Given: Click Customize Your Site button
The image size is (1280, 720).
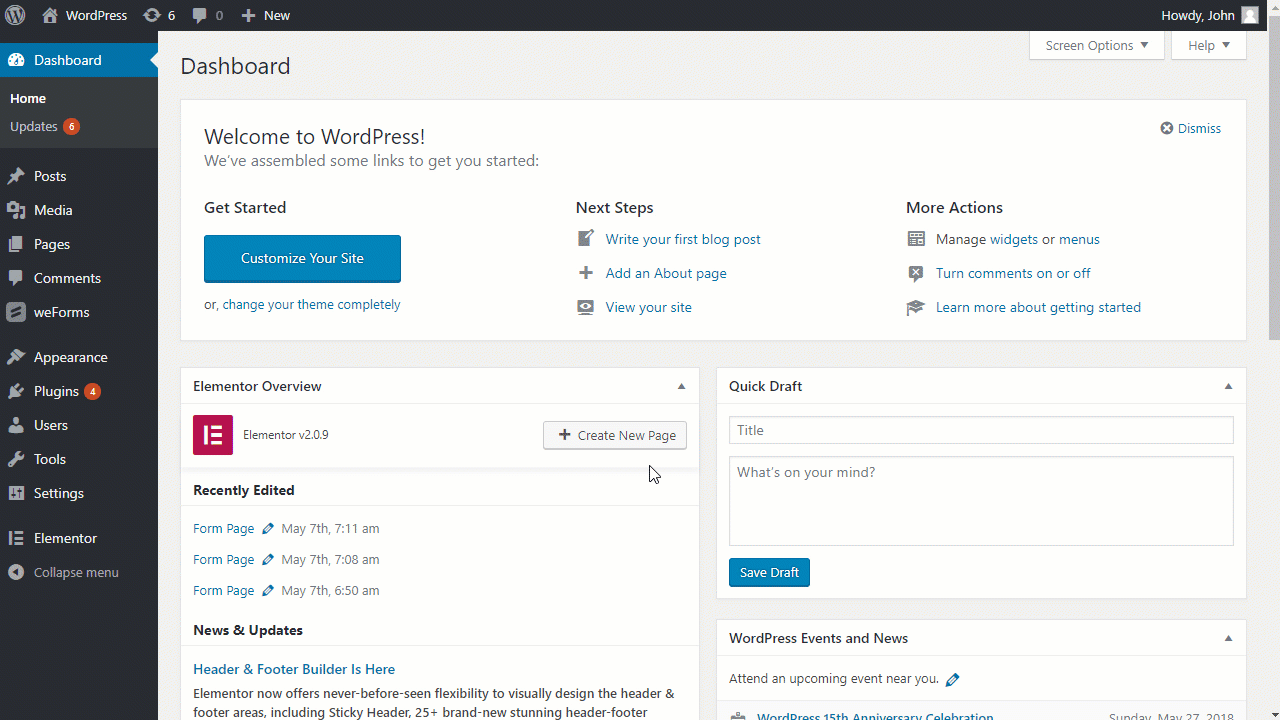Looking at the screenshot, I should [302, 259].
